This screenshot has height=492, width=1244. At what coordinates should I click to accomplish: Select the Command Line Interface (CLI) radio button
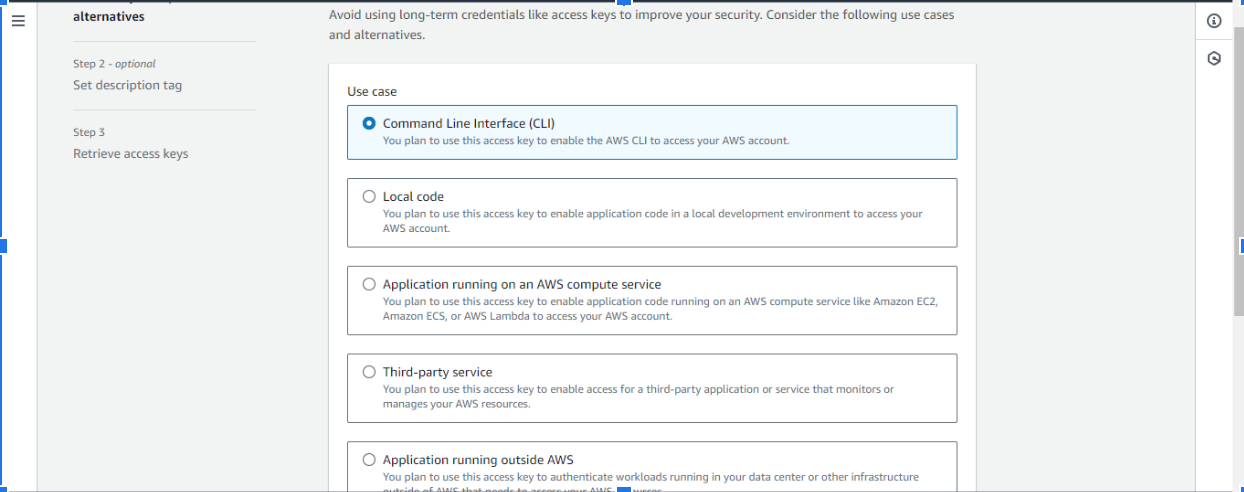click(x=369, y=124)
